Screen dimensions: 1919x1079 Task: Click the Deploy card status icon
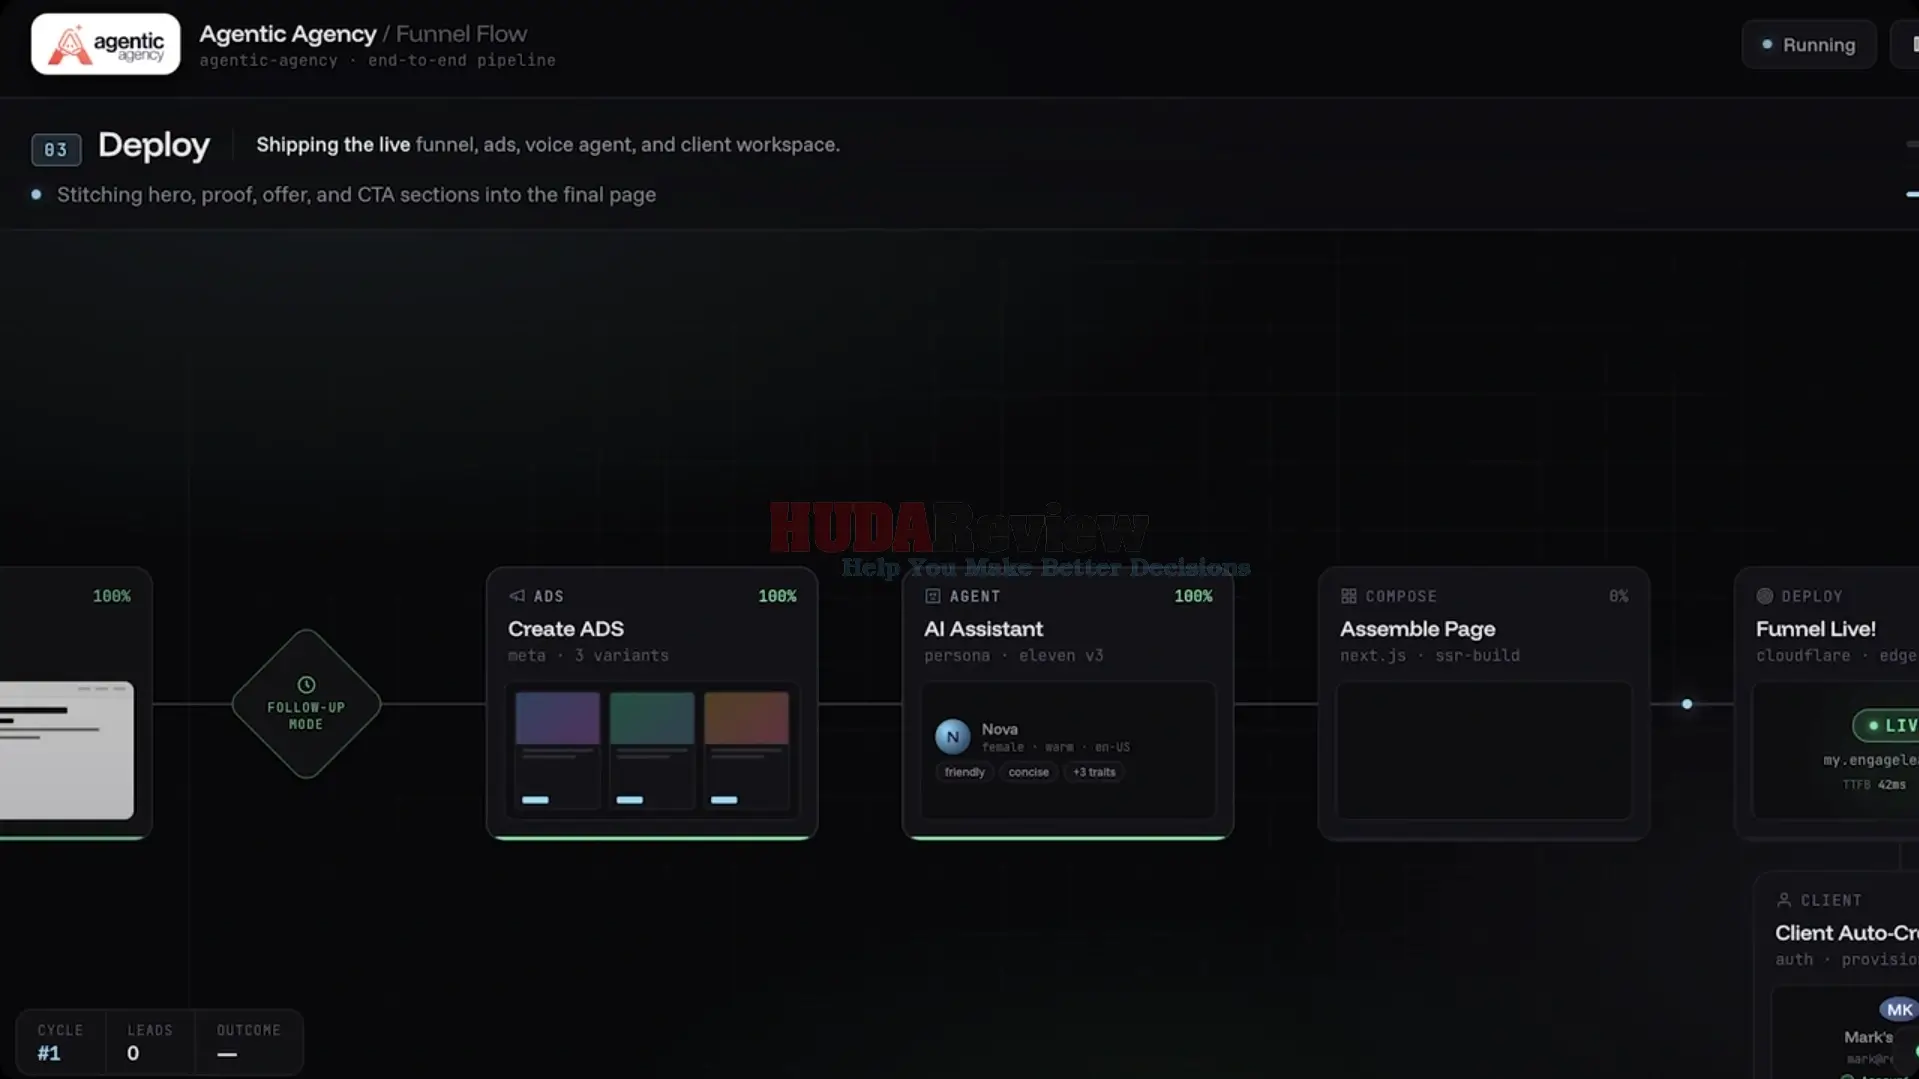pos(1765,596)
